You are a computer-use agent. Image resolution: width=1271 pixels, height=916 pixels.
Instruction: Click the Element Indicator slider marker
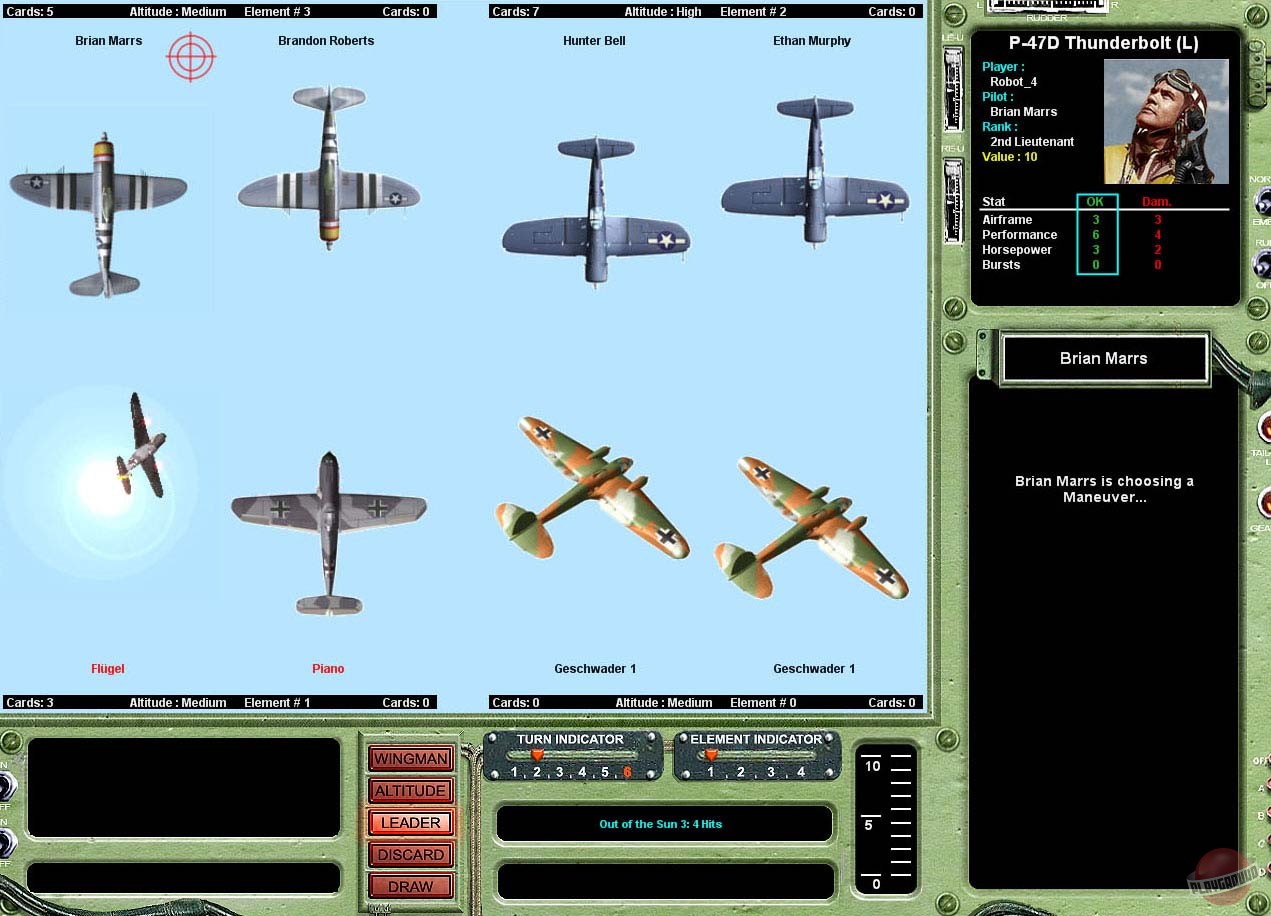pyautogui.click(x=711, y=756)
